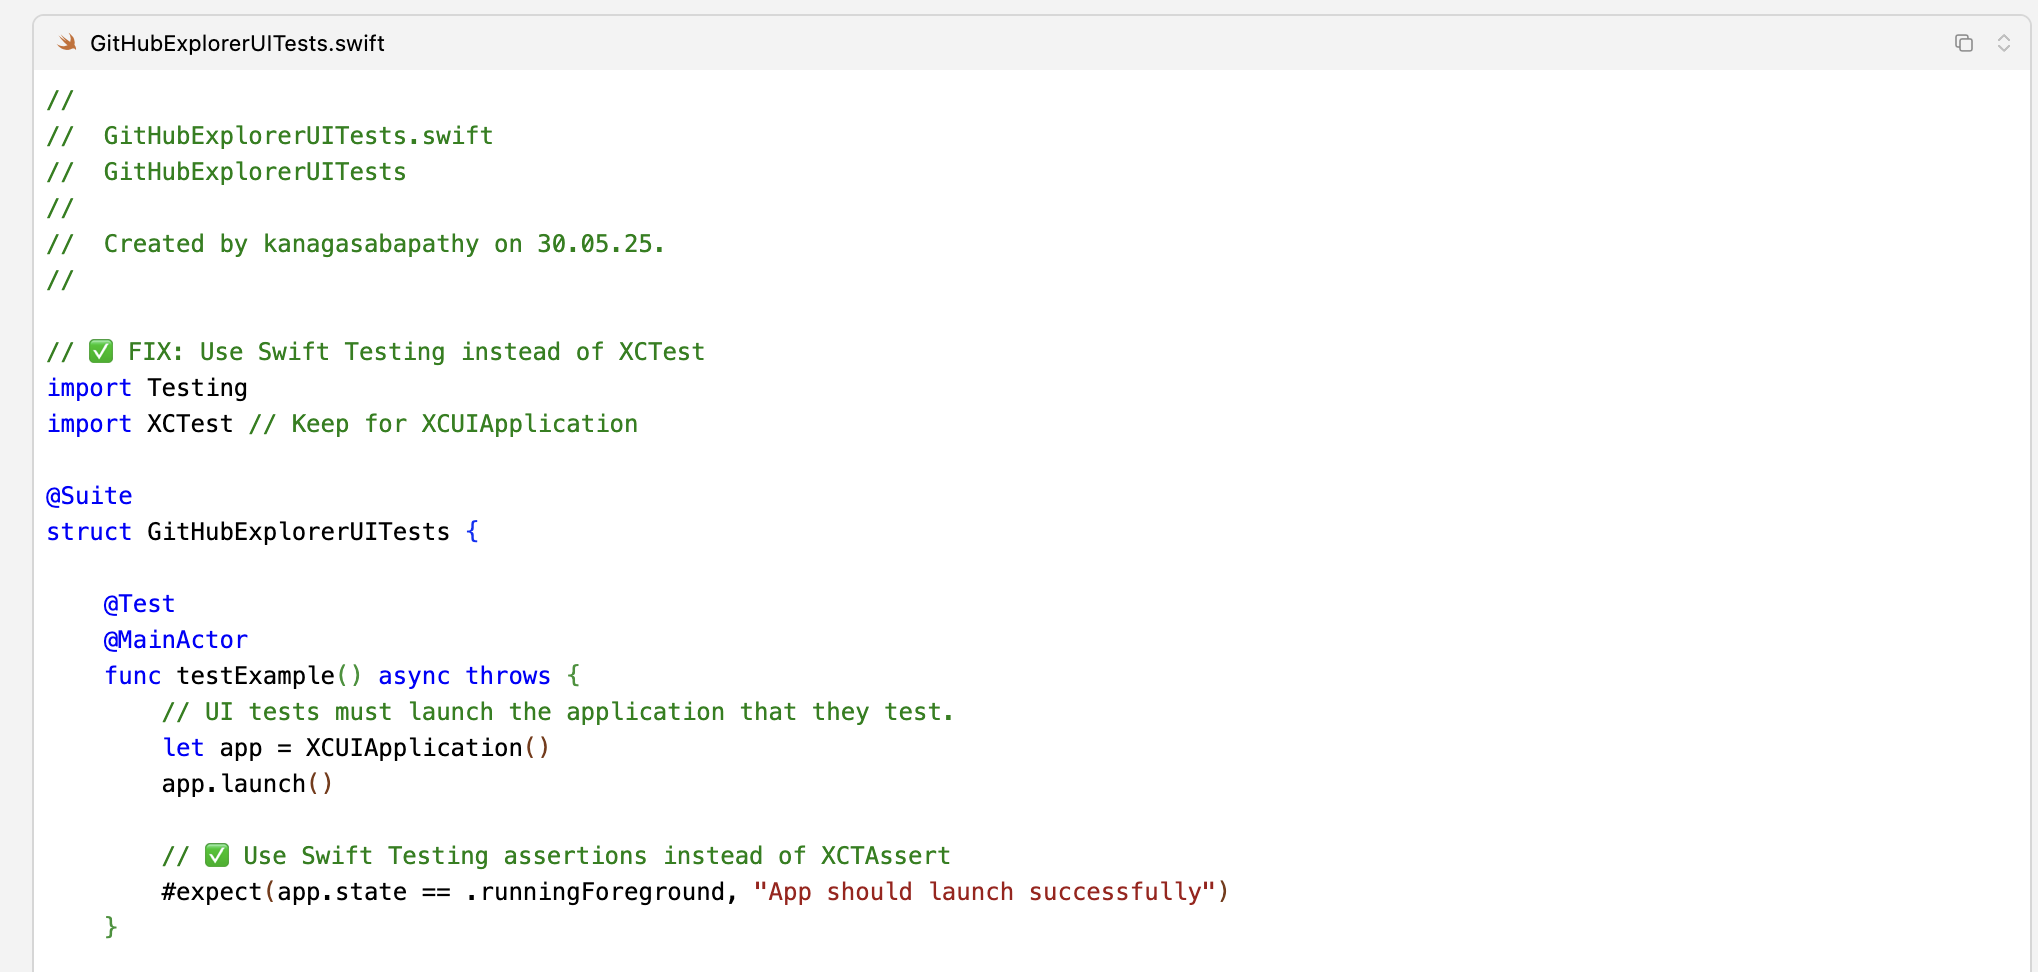Click 'func testExample()' declaration
Viewport: 2038px width, 972px height.
click(x=233, y=676)
